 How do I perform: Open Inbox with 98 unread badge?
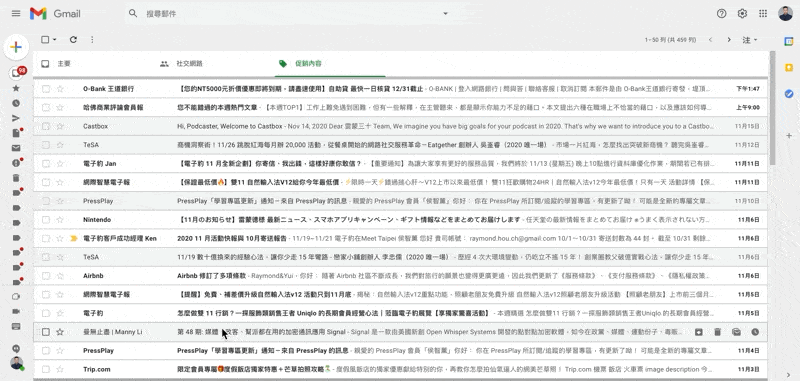(x=16, y=73)
